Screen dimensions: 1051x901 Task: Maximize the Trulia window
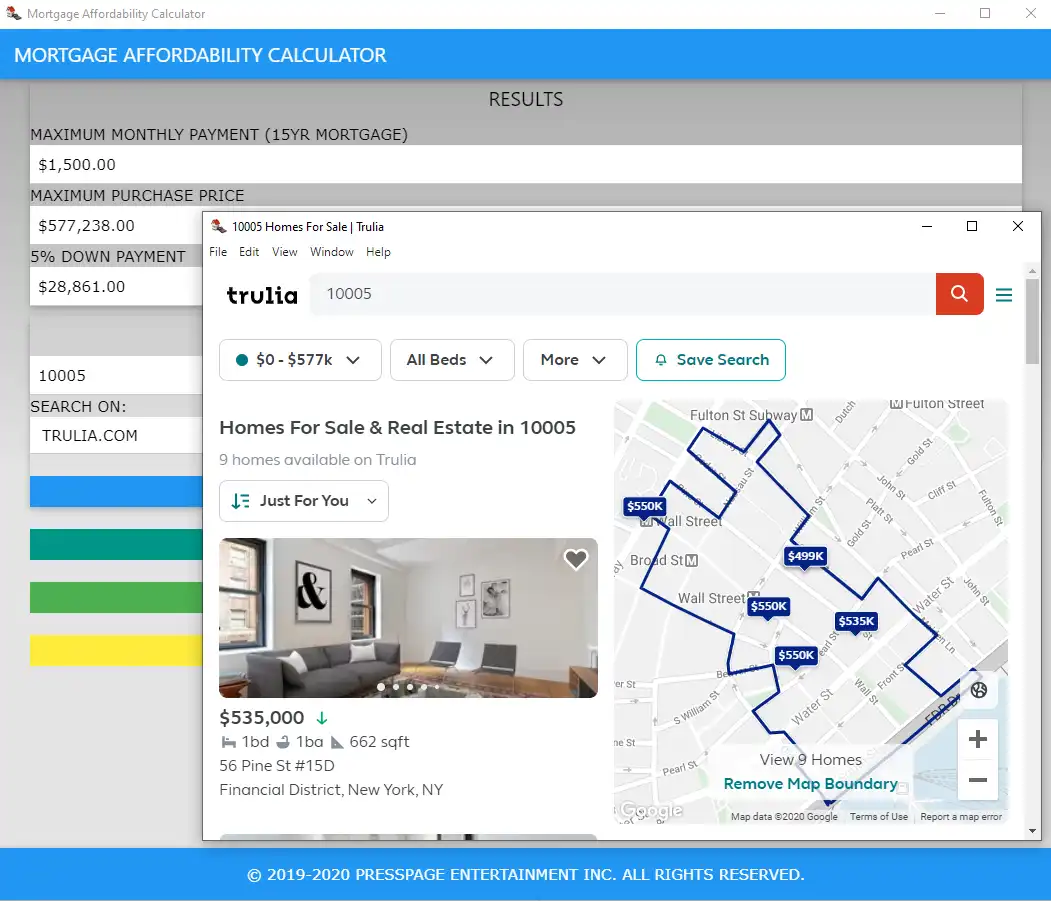(x=972, y=227)
